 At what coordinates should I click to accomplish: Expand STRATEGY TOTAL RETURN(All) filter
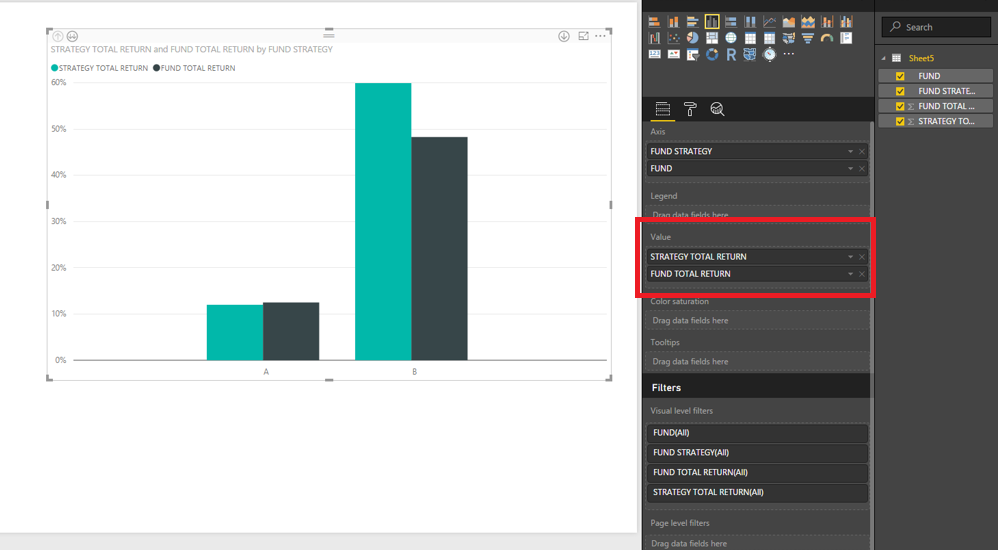pos(757,492)
